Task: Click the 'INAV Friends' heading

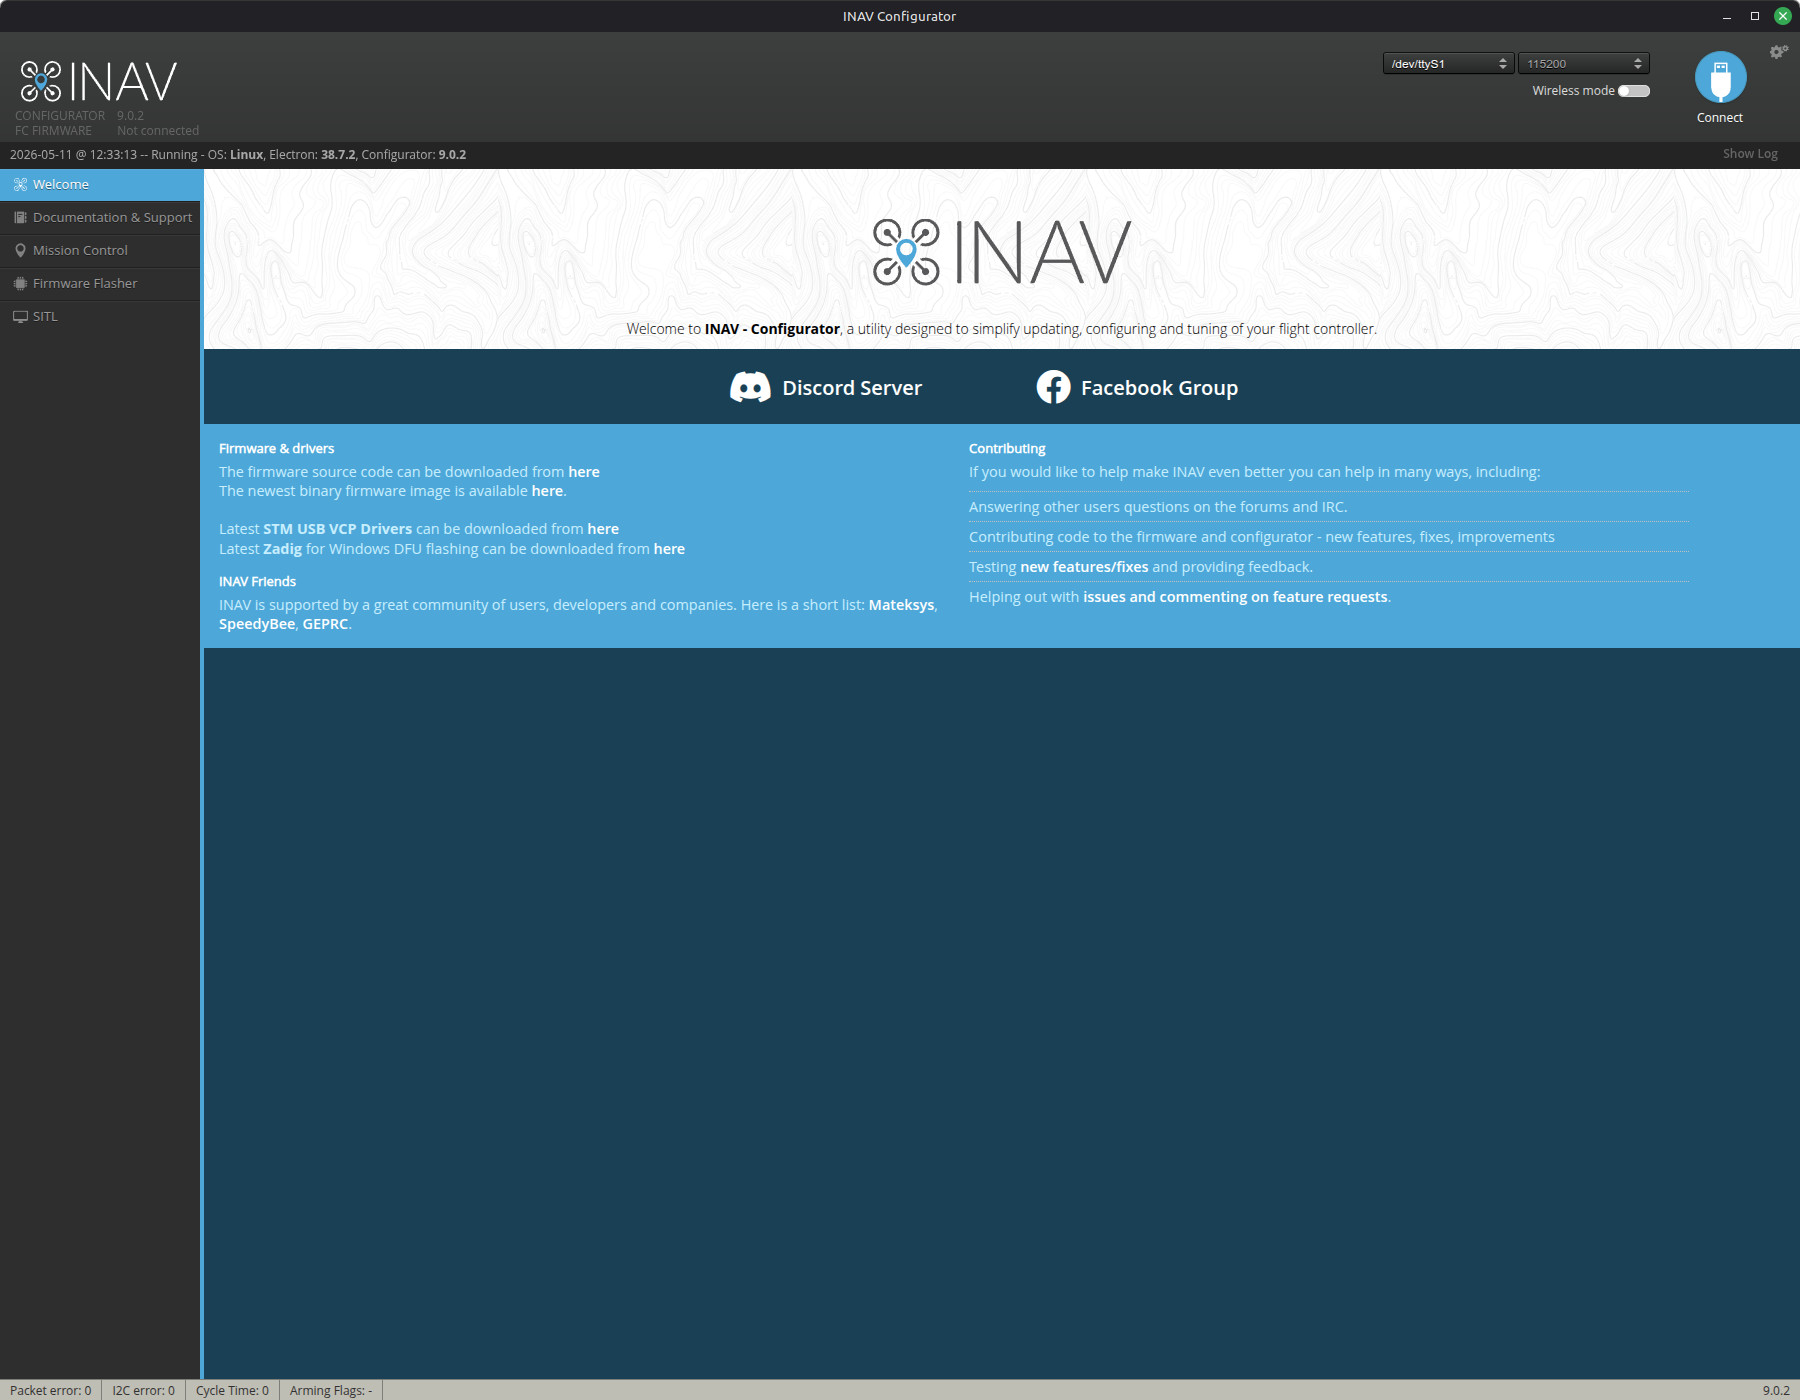Action: click(x=258, y=582)
